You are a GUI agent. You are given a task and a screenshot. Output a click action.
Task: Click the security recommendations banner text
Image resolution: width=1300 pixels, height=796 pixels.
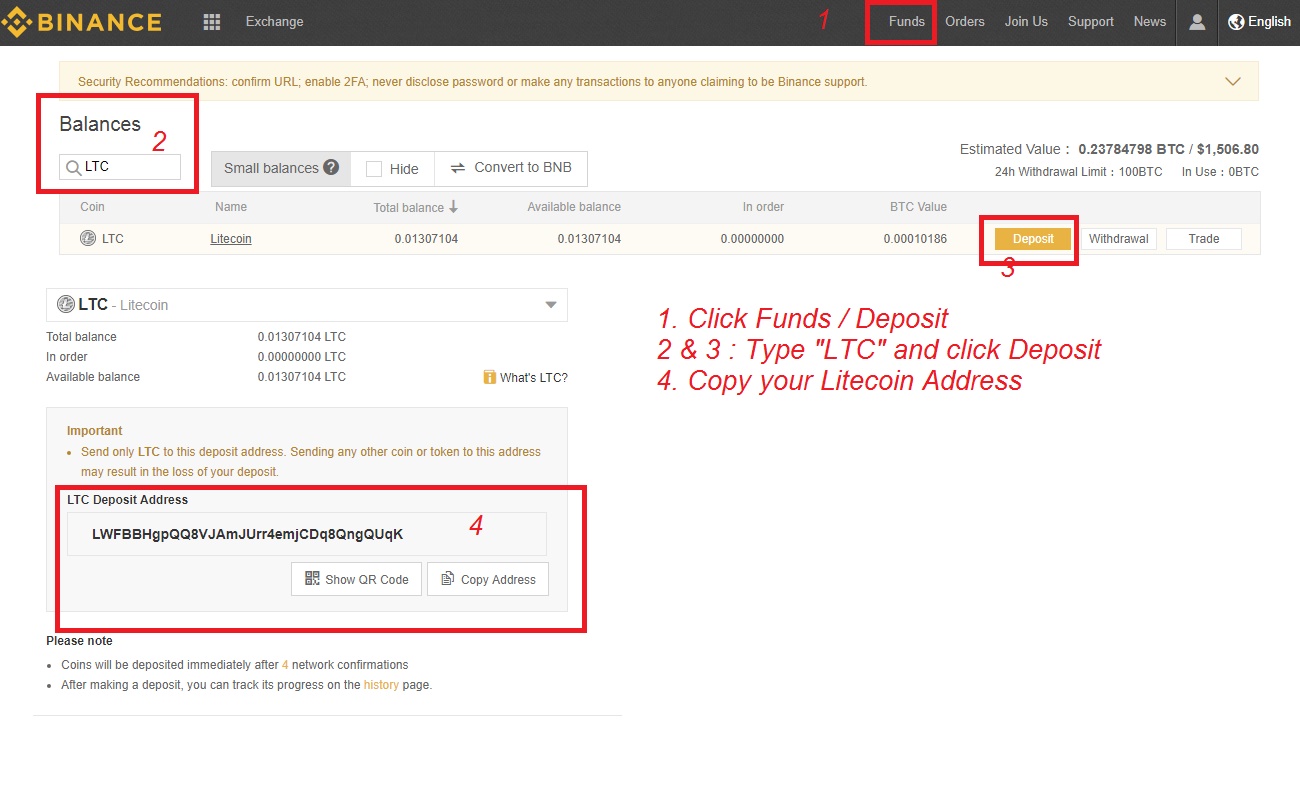(x=472, y=82)
